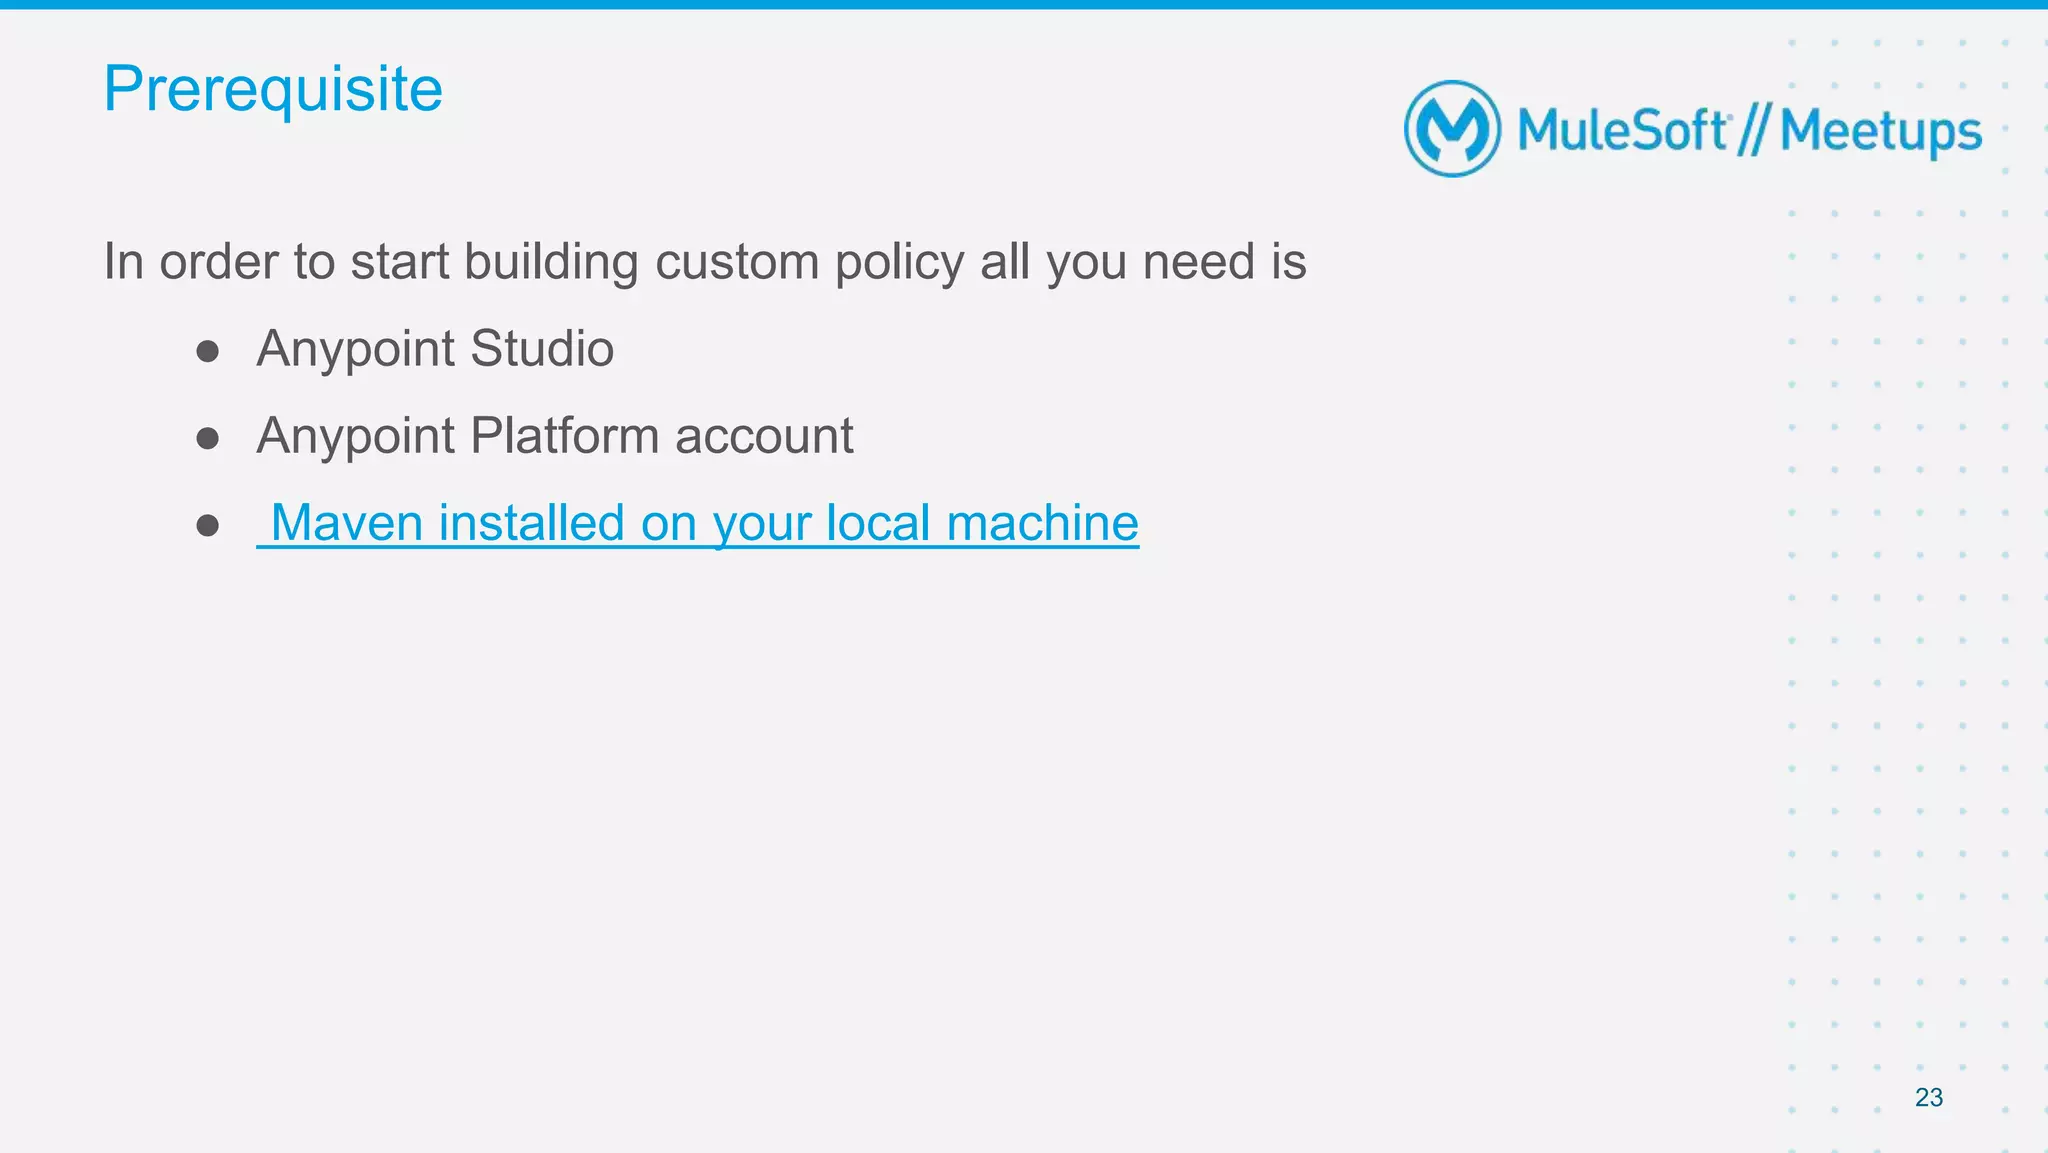
Task: Click the 'Anypoint Platform account' bullet text
Action: click(x=555, y=436)
